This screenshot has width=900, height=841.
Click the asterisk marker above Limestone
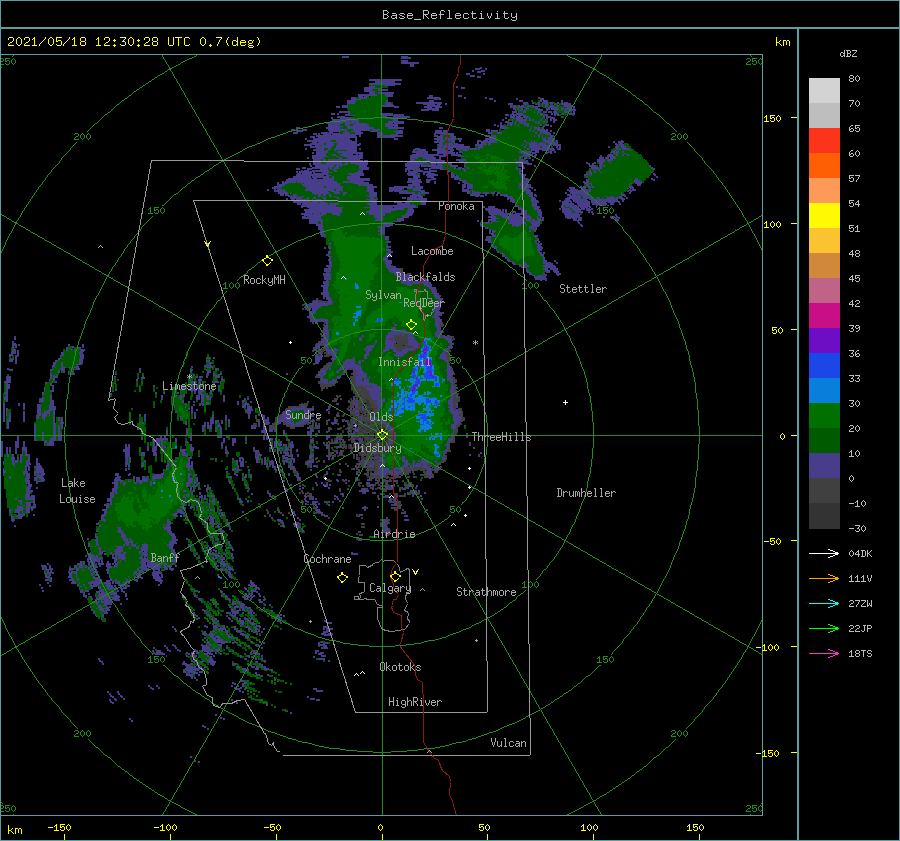189,377
